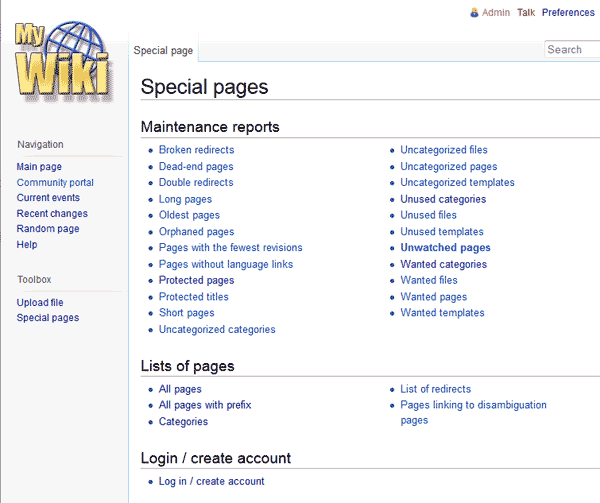View Pages with the fewest revisions

[x=230, y=248]
